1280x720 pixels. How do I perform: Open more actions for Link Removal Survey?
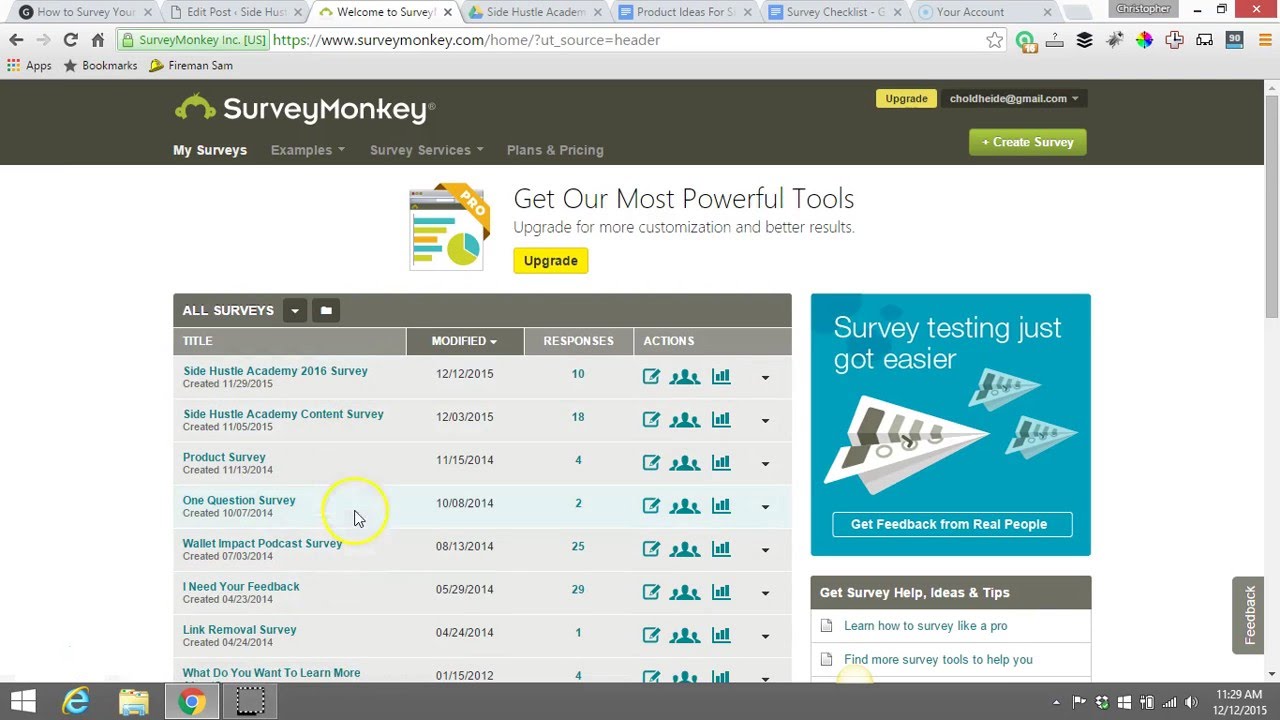pyautogui.click(x=765, y=636)
